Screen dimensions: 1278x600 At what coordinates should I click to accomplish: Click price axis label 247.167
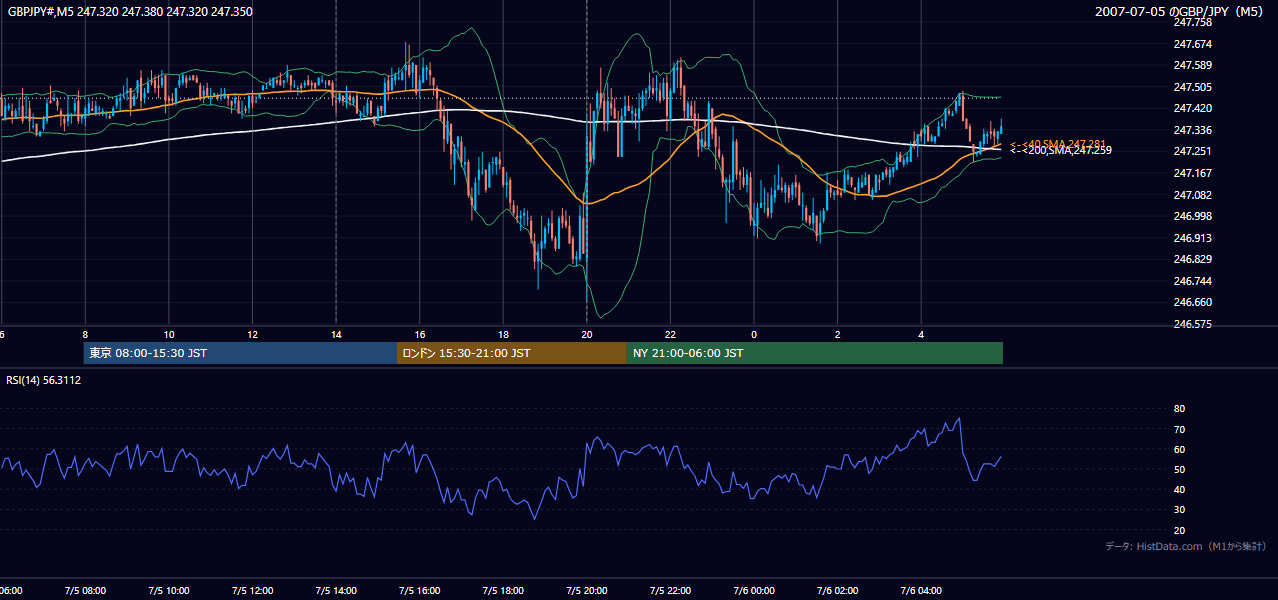tap(1192, 173)
